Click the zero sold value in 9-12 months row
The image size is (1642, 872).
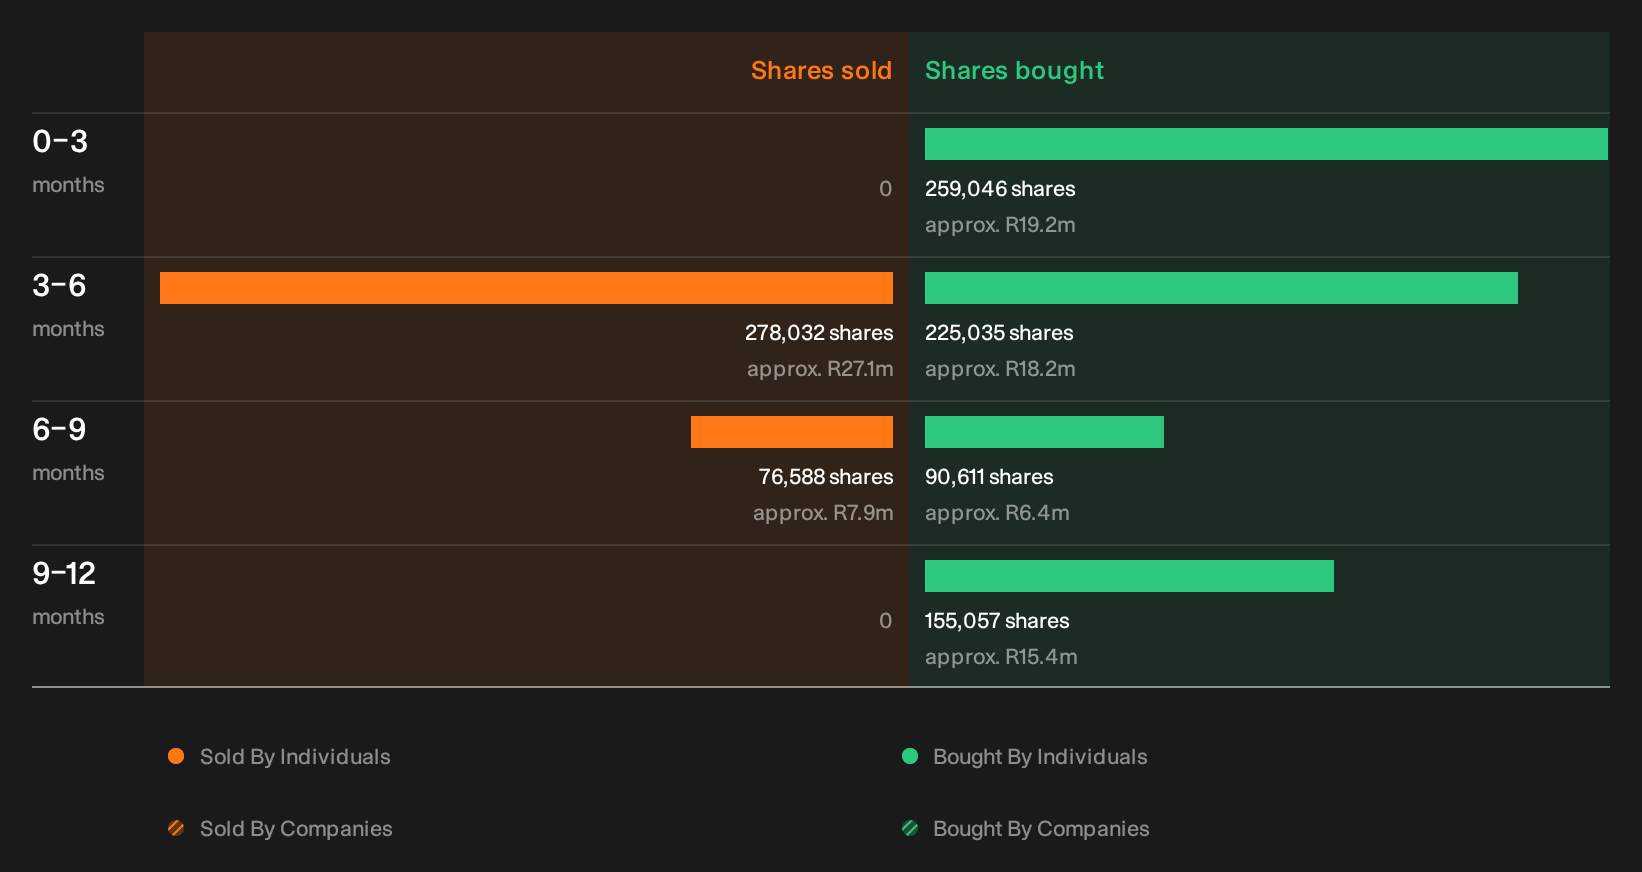(x=885, y=621)
